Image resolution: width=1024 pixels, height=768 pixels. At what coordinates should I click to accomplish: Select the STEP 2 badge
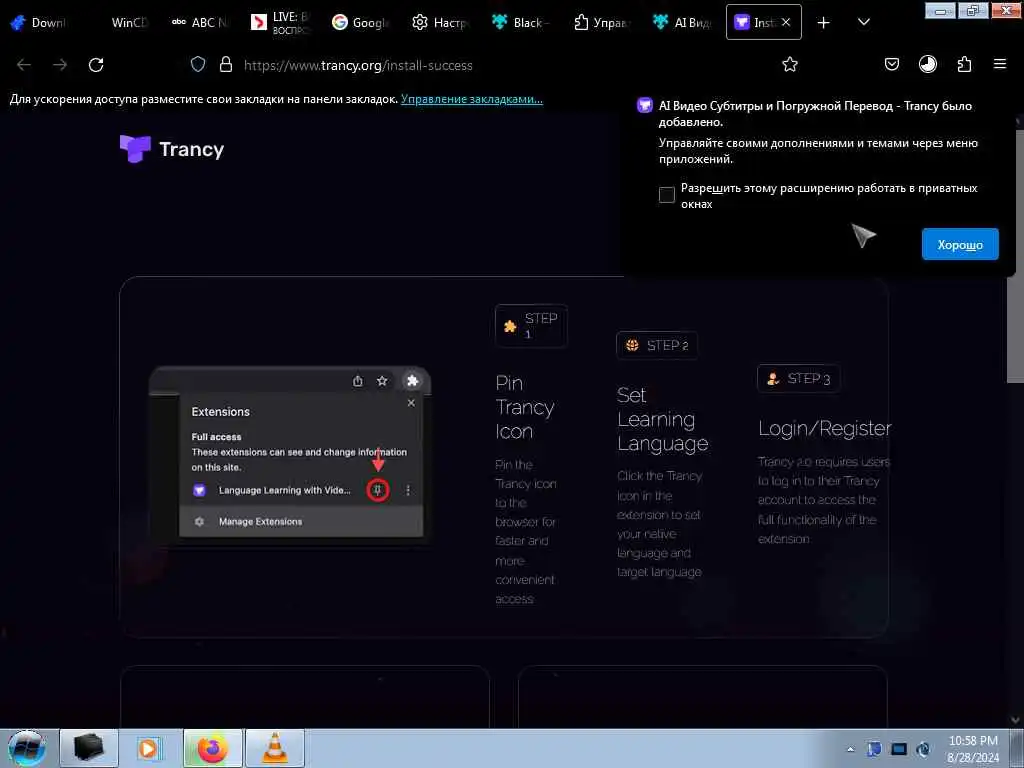click(656, 345)
